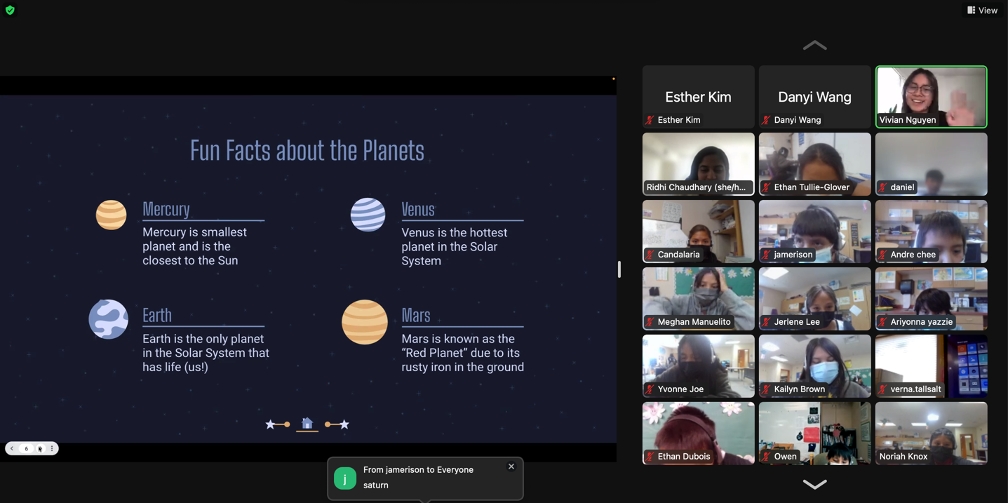The height and width of the screenshot is (504, 1008).
Task: Click Esther Kim's muted microphone icon
Action: click(x=650, y=120)
